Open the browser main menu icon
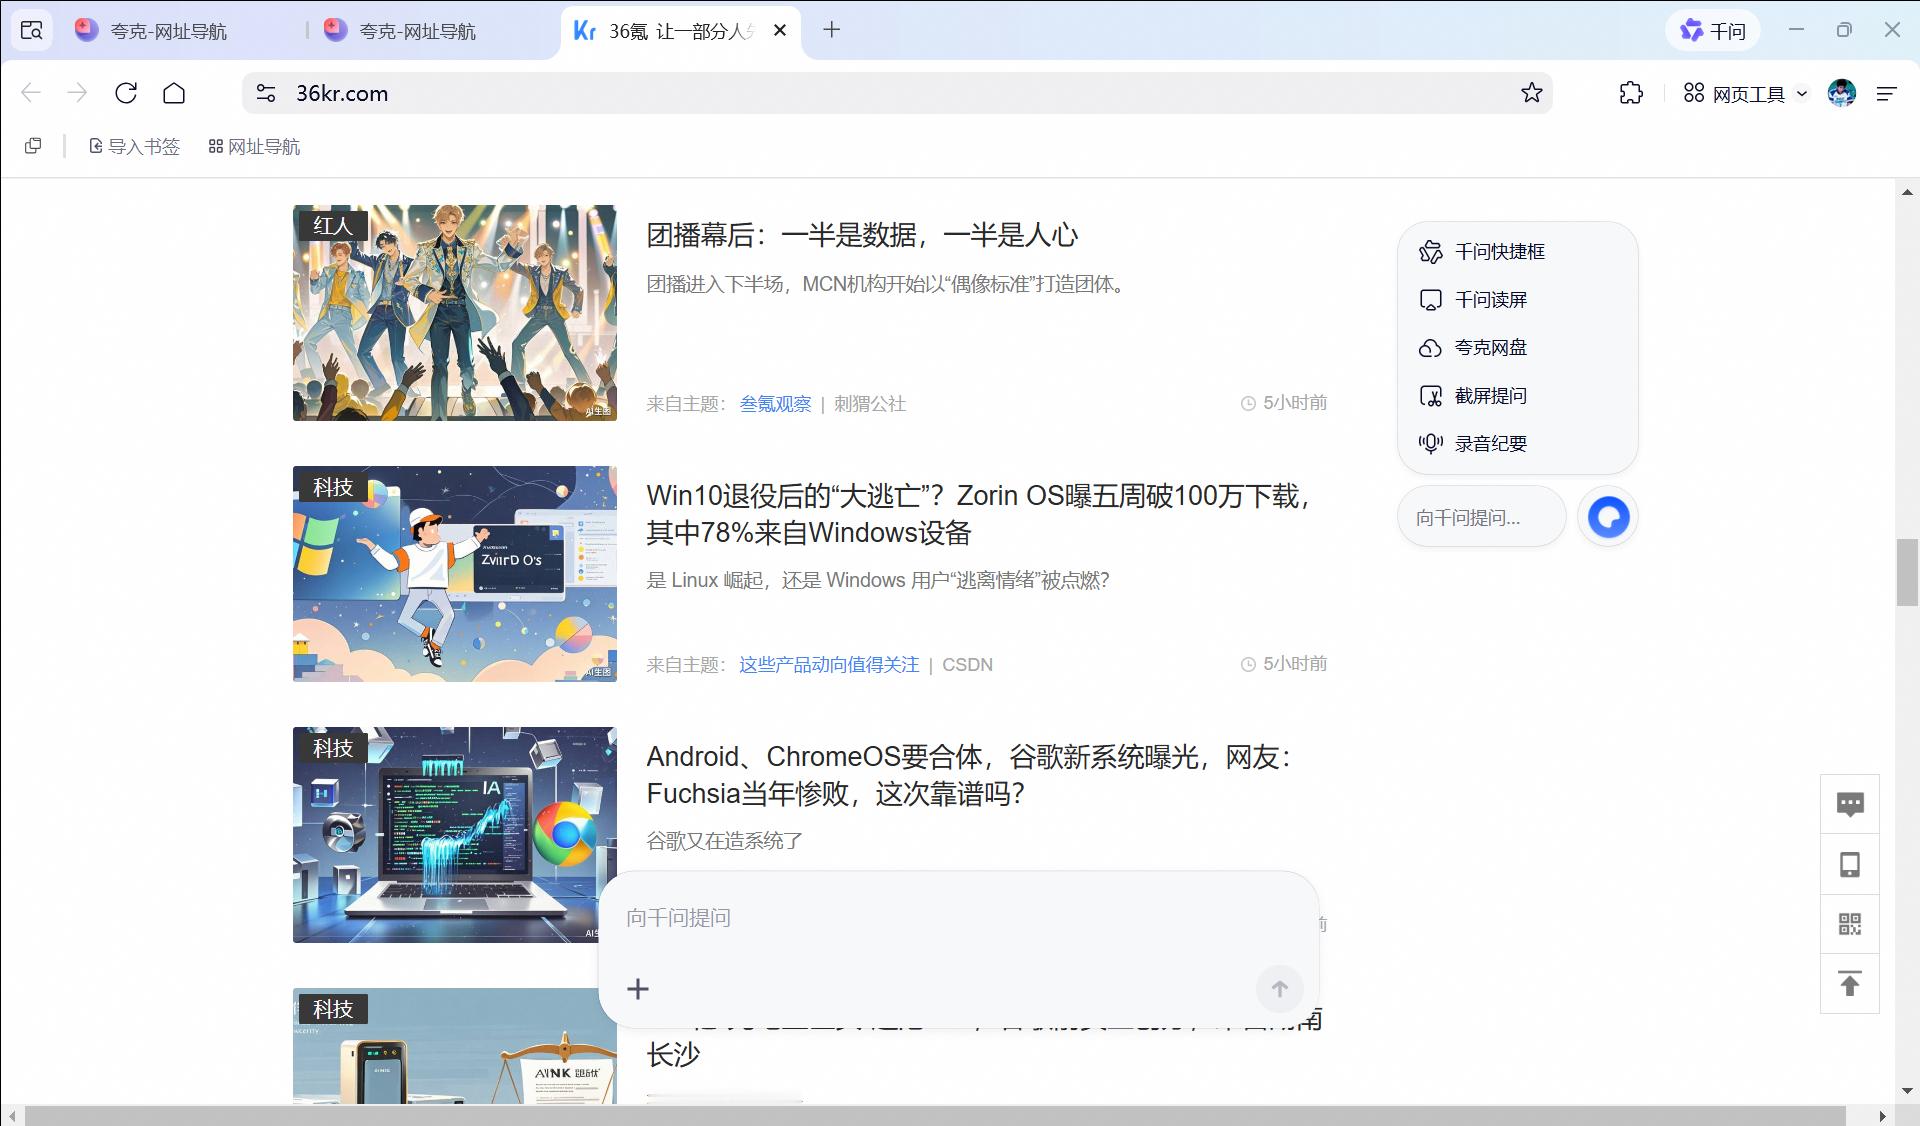Image resolution: width=1920 pixels, height=1126 pixels. click(1886, 93)
